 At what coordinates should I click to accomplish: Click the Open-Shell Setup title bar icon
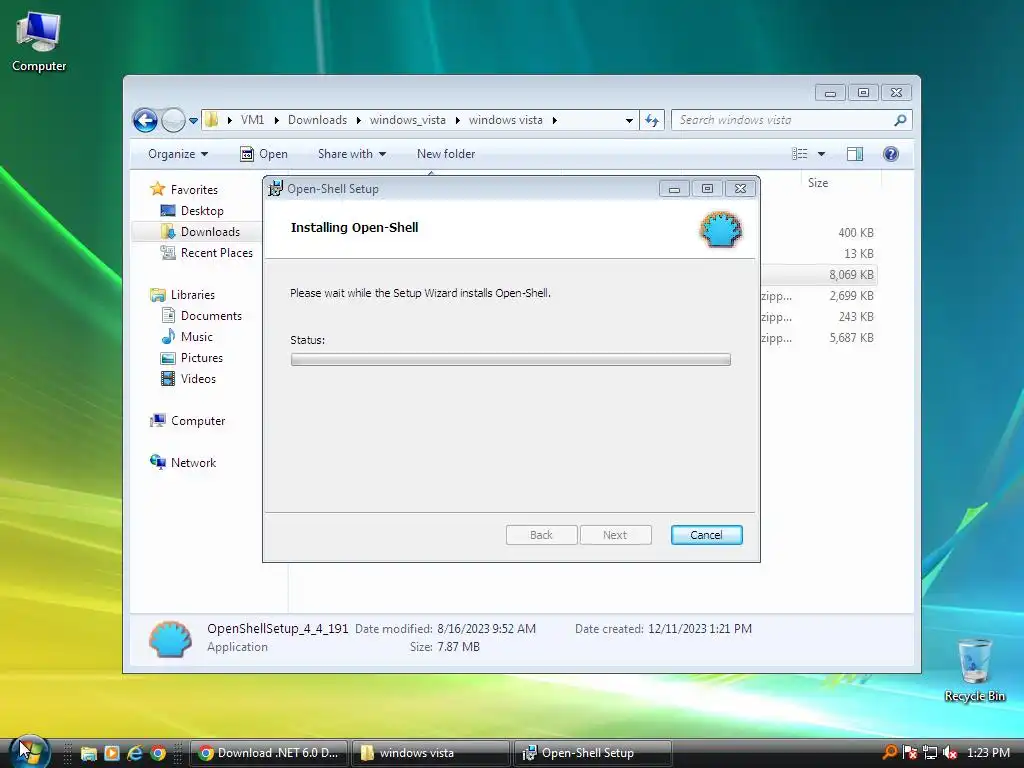point(275,189)
